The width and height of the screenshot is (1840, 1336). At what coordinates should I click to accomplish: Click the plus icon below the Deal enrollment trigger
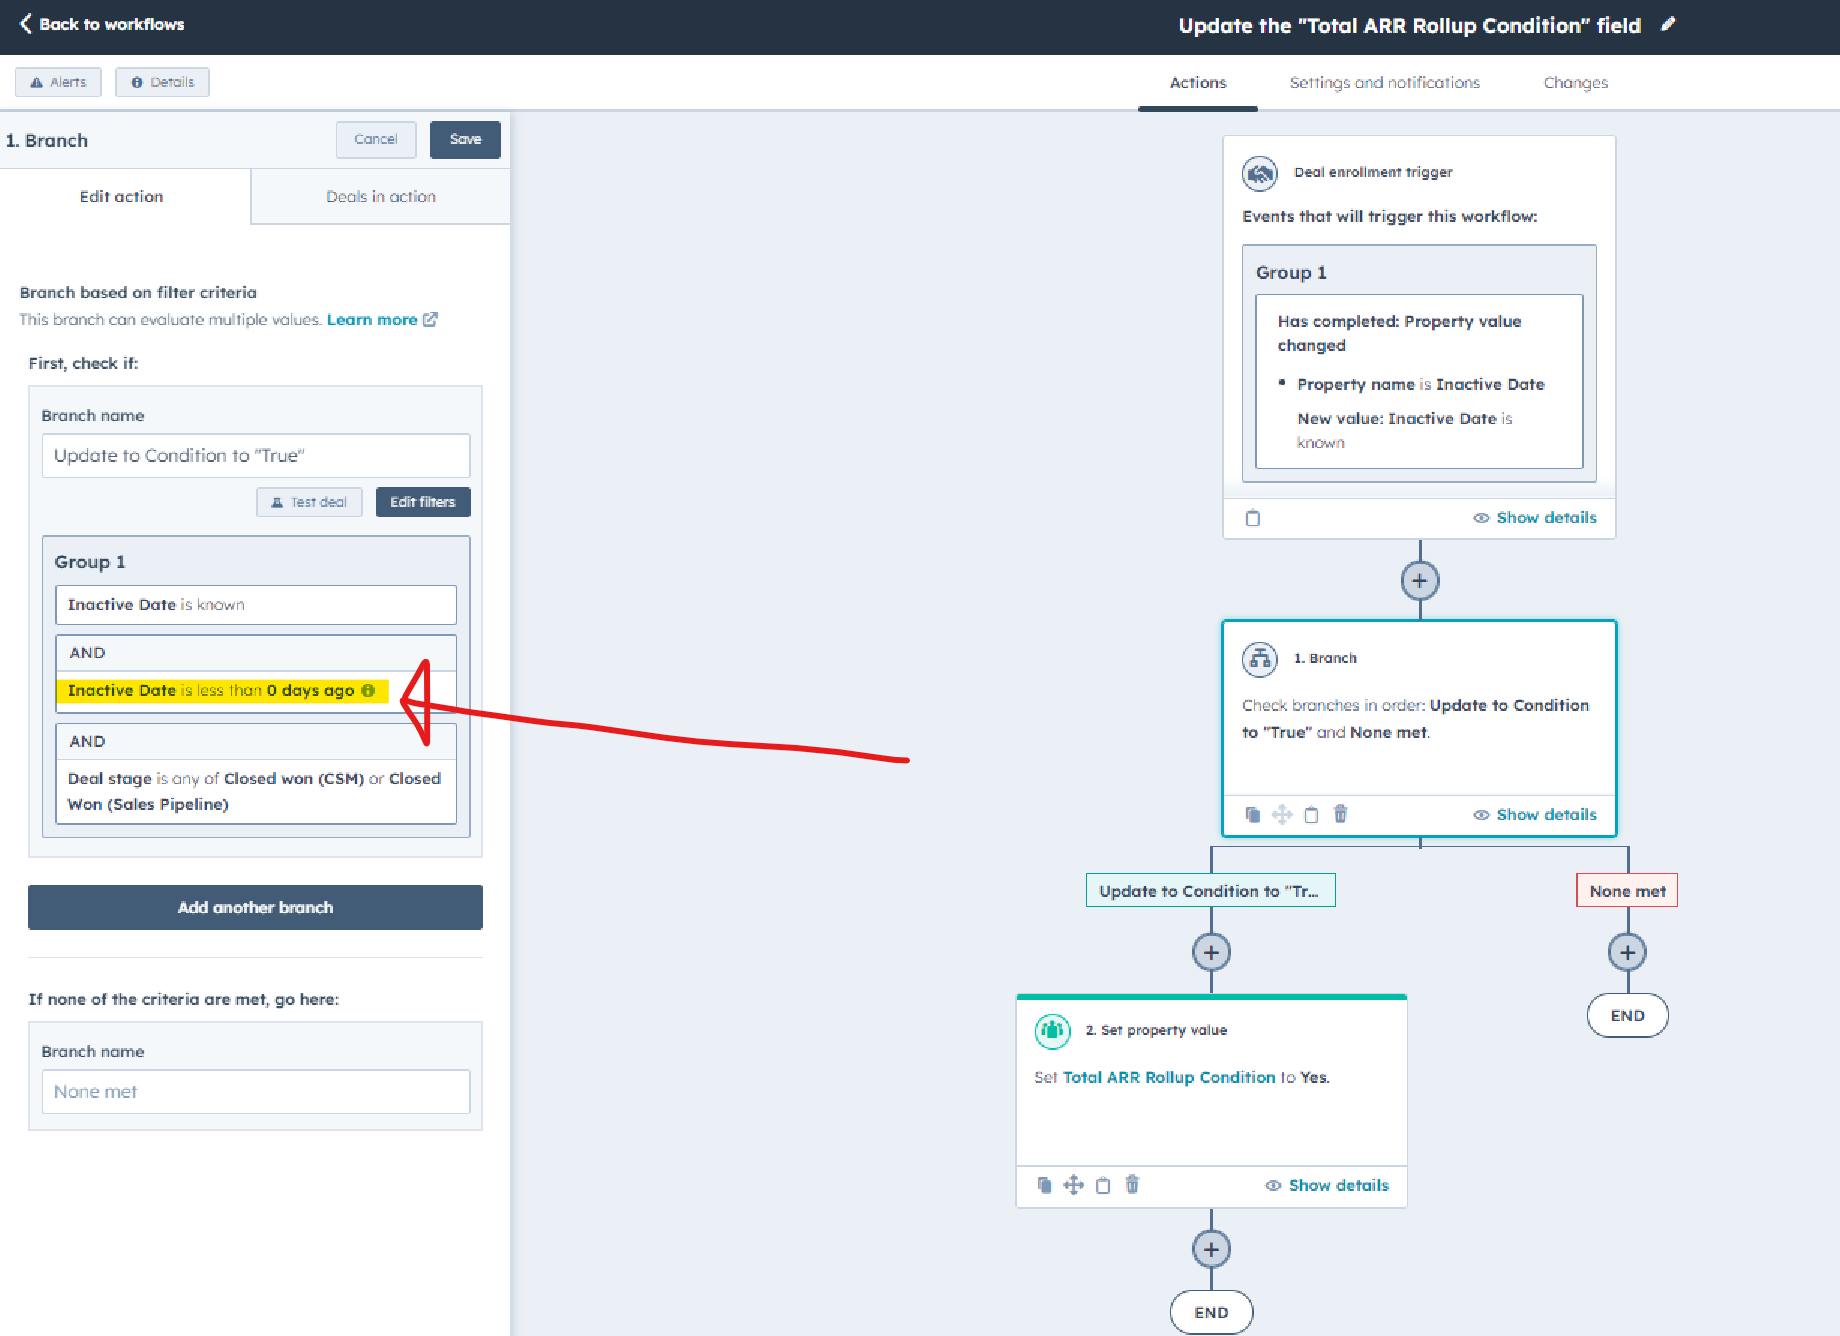1418,580
